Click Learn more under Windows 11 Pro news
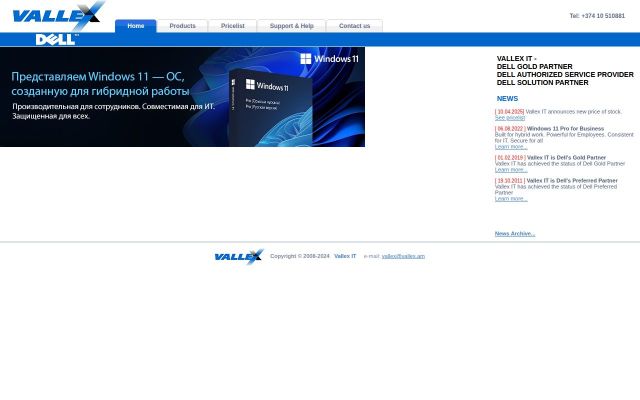The width and height of the screenshot is (640, 400). pyautogui.click(x=511, y=147)
